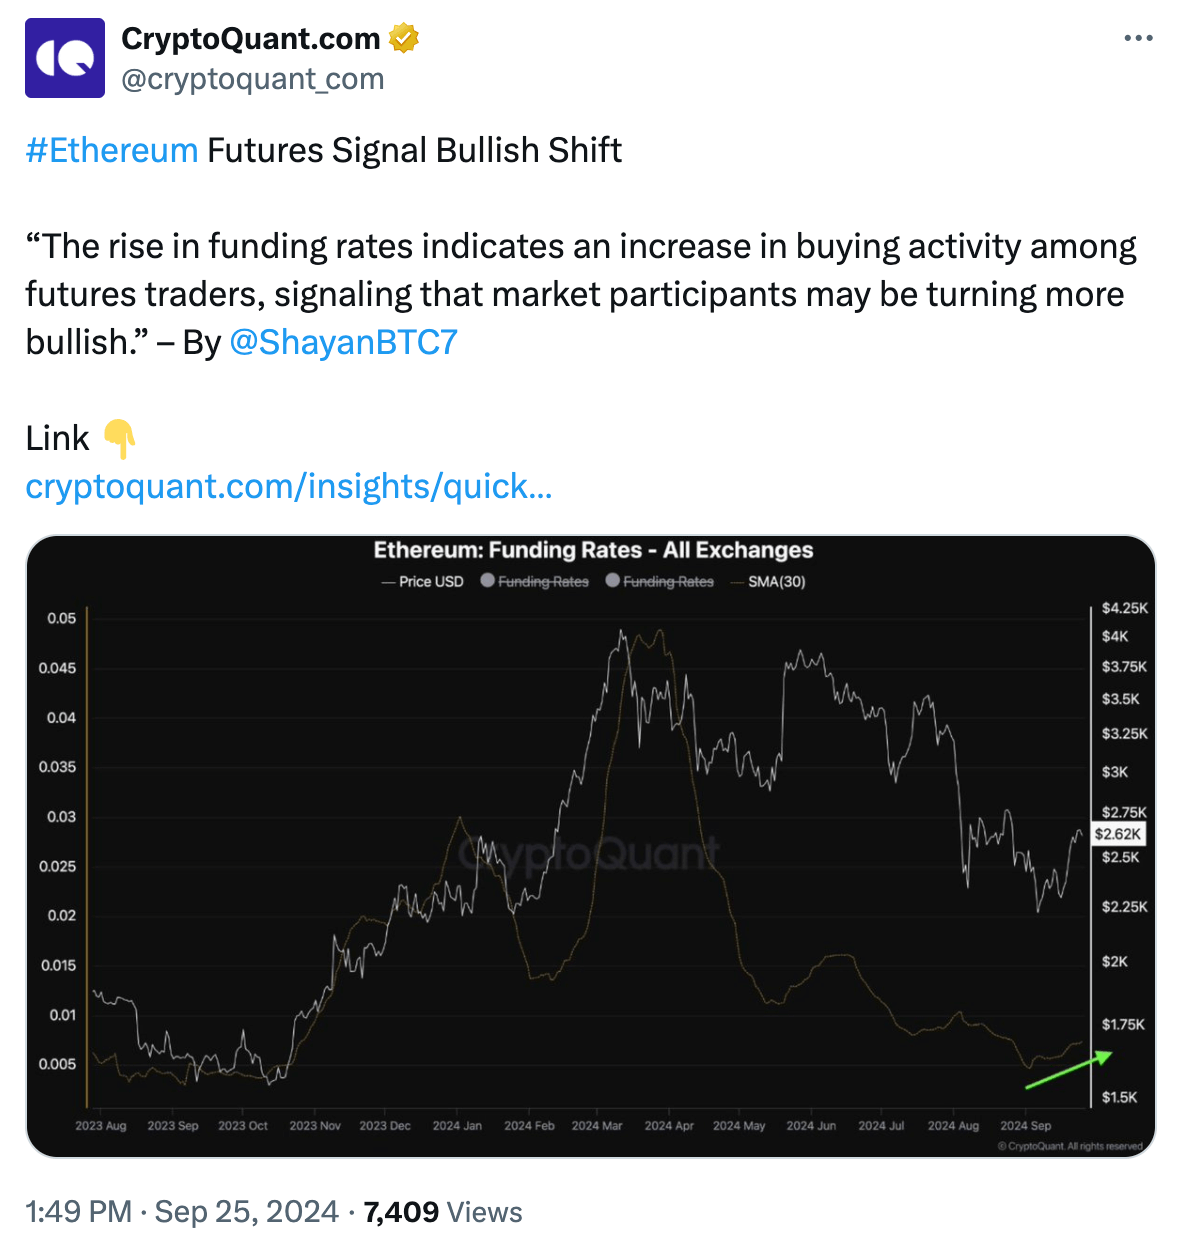Click the @cryptoquant_com handle
This screenshot has width=1184, height=1256.
(x=252, y=80)
